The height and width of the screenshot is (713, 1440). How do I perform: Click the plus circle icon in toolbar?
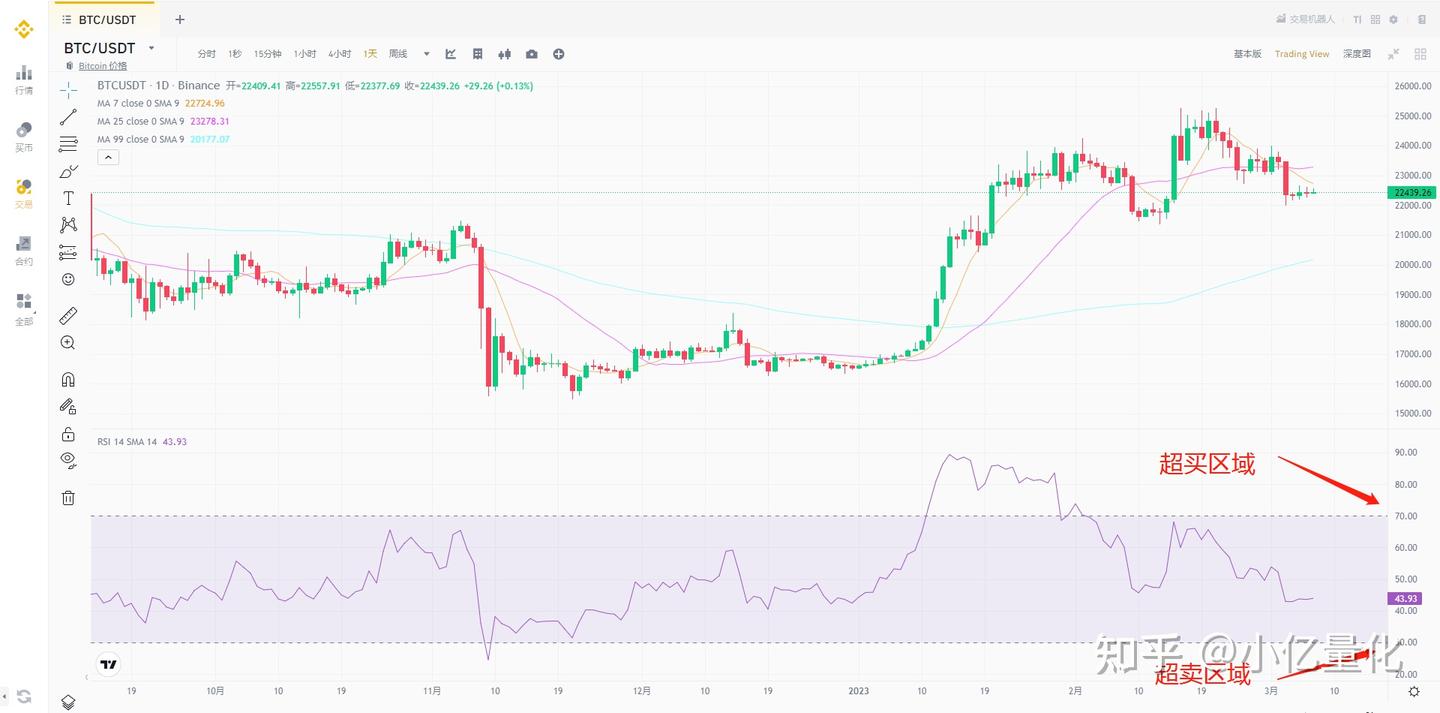559,54
